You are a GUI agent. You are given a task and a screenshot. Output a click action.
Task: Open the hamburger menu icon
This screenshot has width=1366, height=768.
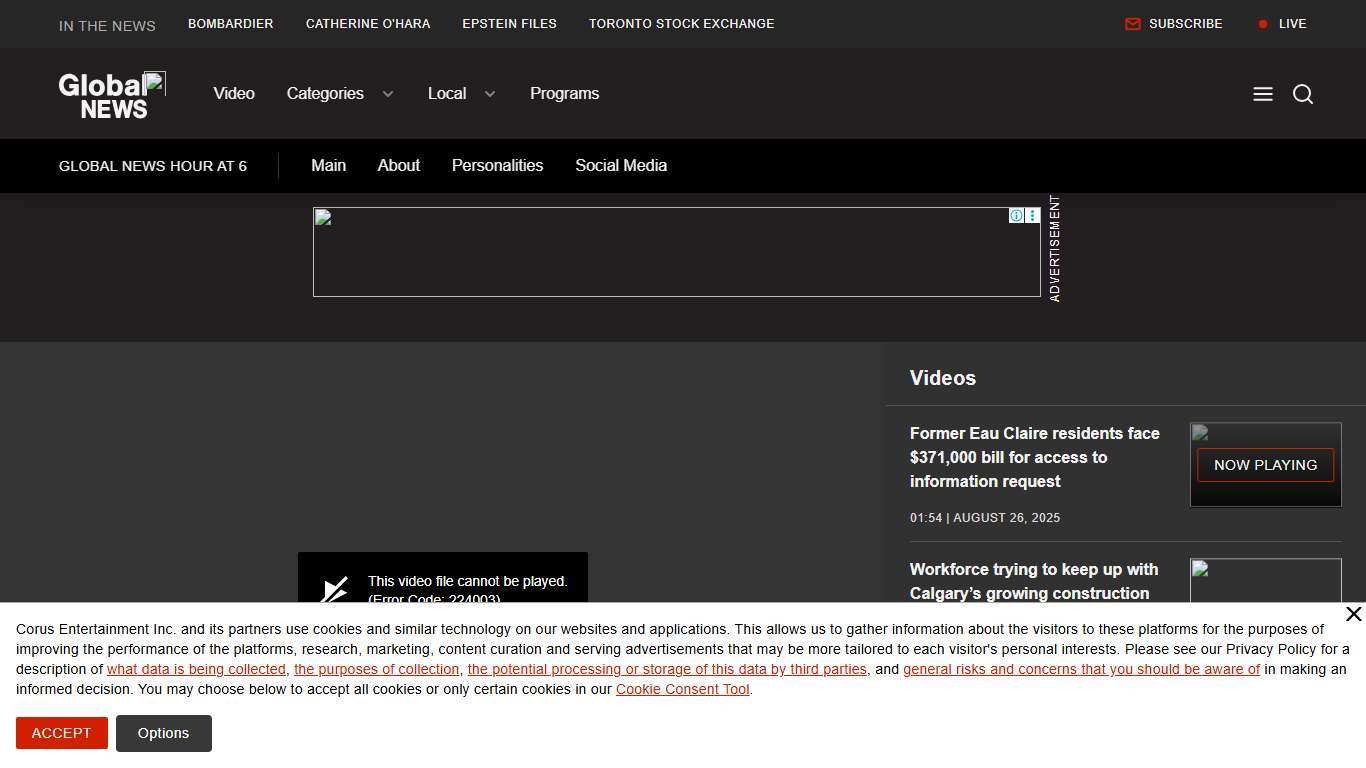(1263, 94)
